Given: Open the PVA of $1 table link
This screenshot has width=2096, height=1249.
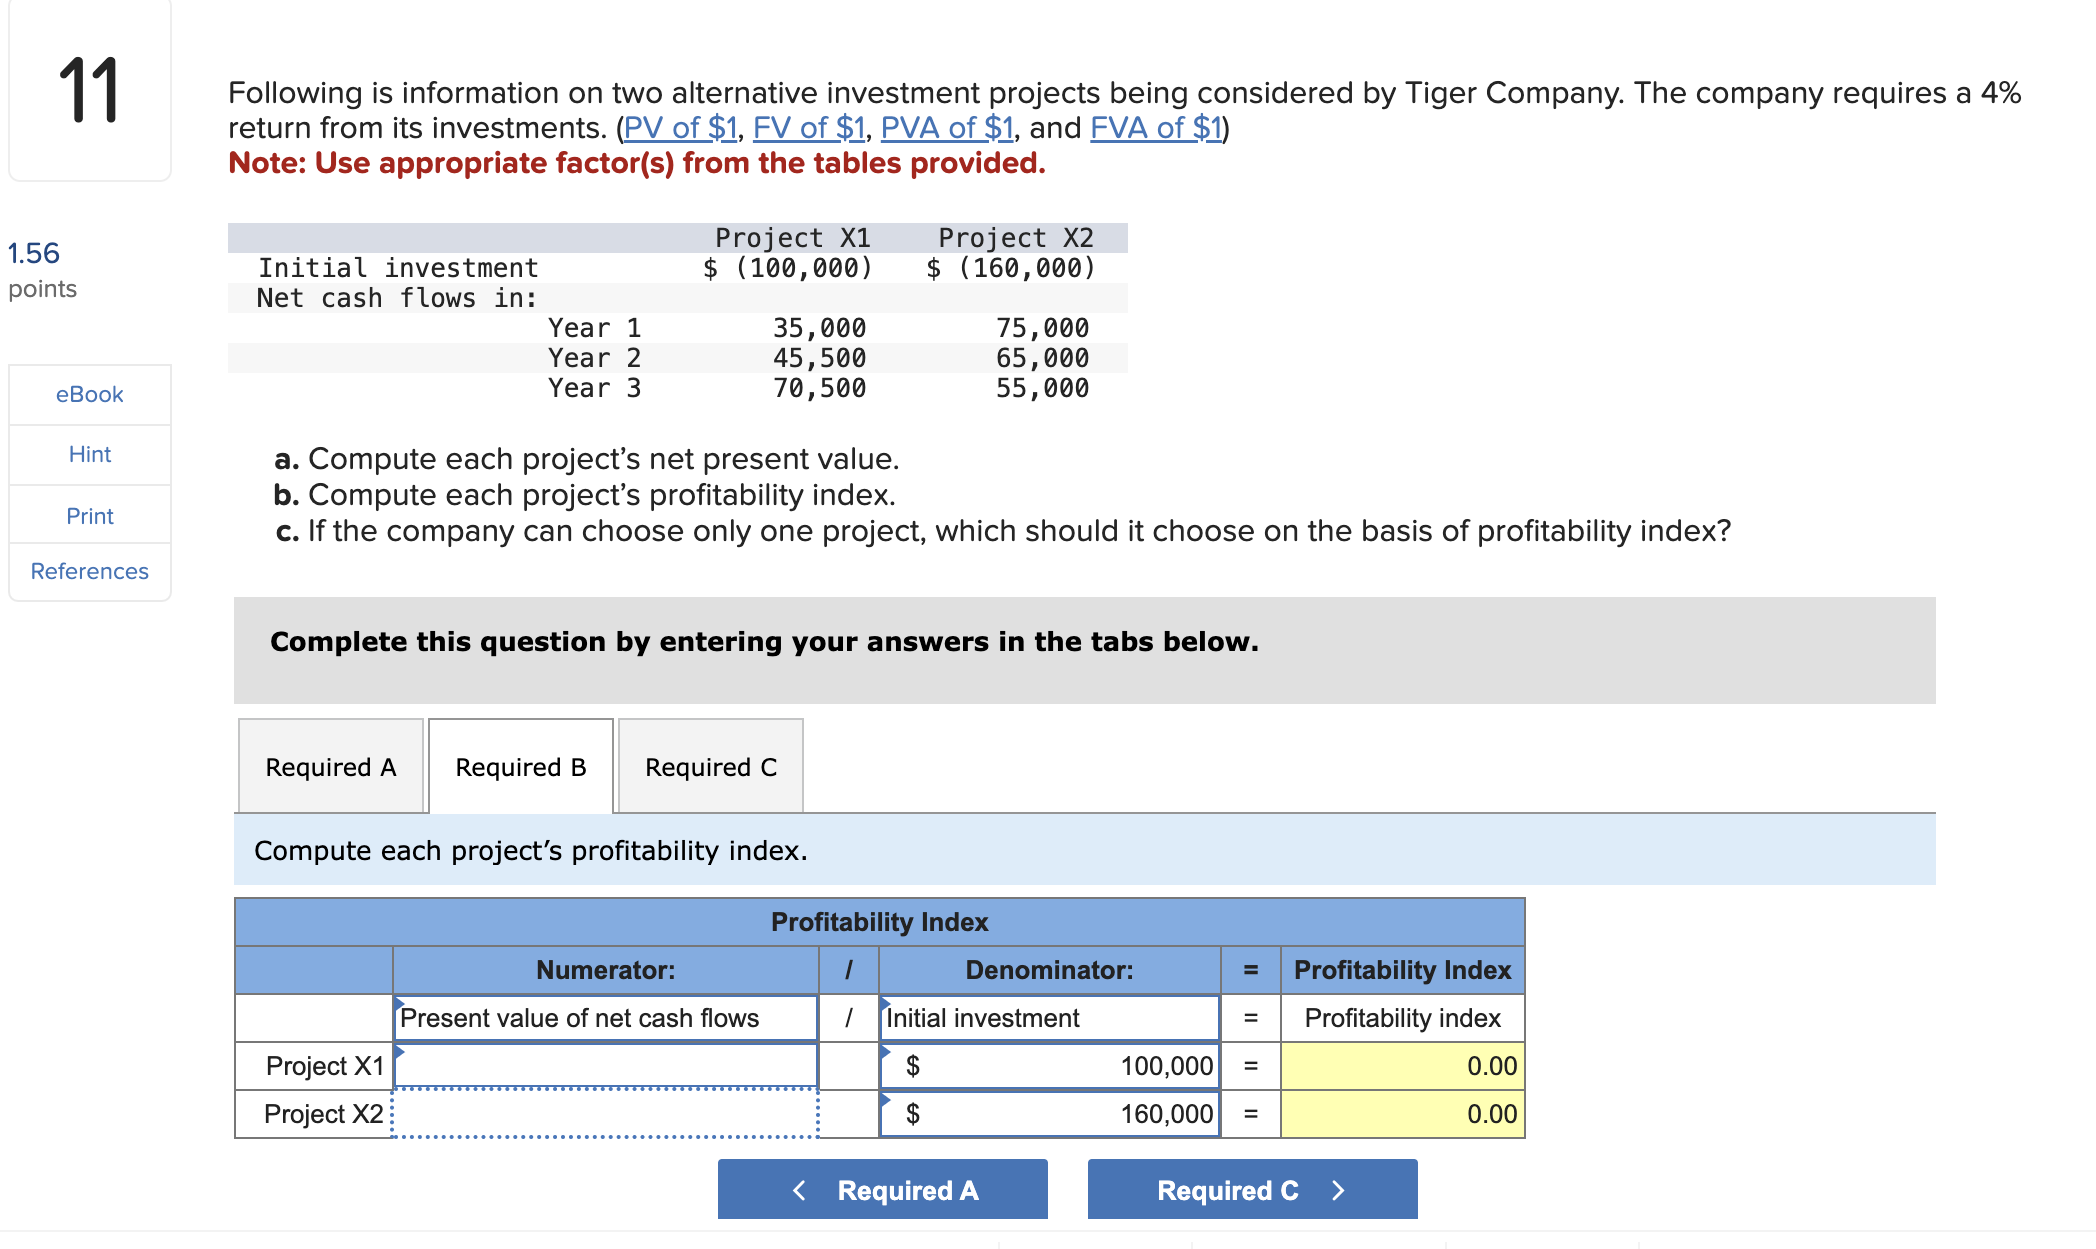Looking at the screenshot, I should coord(946,128).
